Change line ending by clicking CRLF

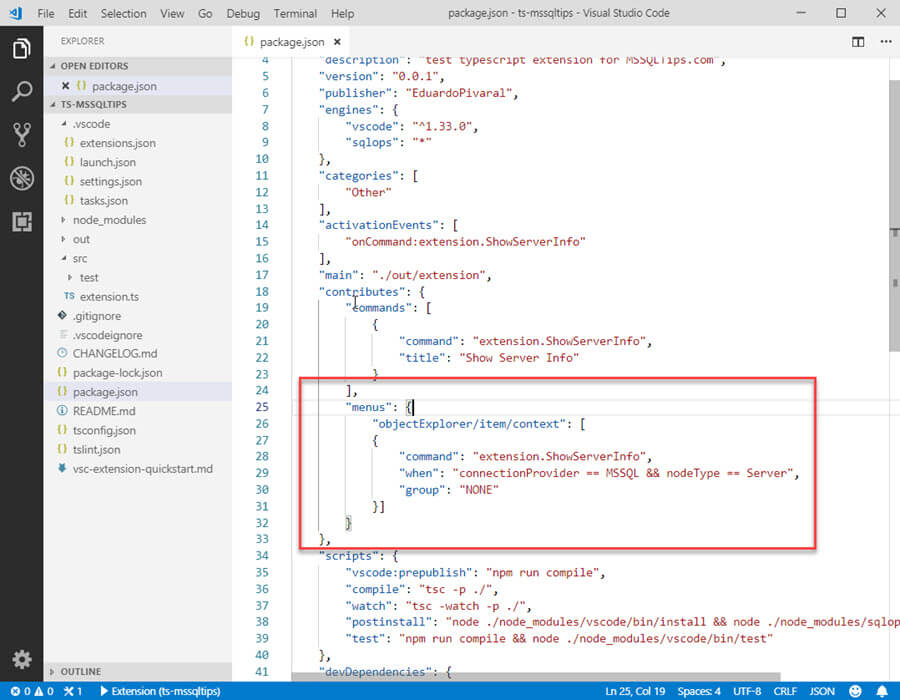[x=785, y=690]
